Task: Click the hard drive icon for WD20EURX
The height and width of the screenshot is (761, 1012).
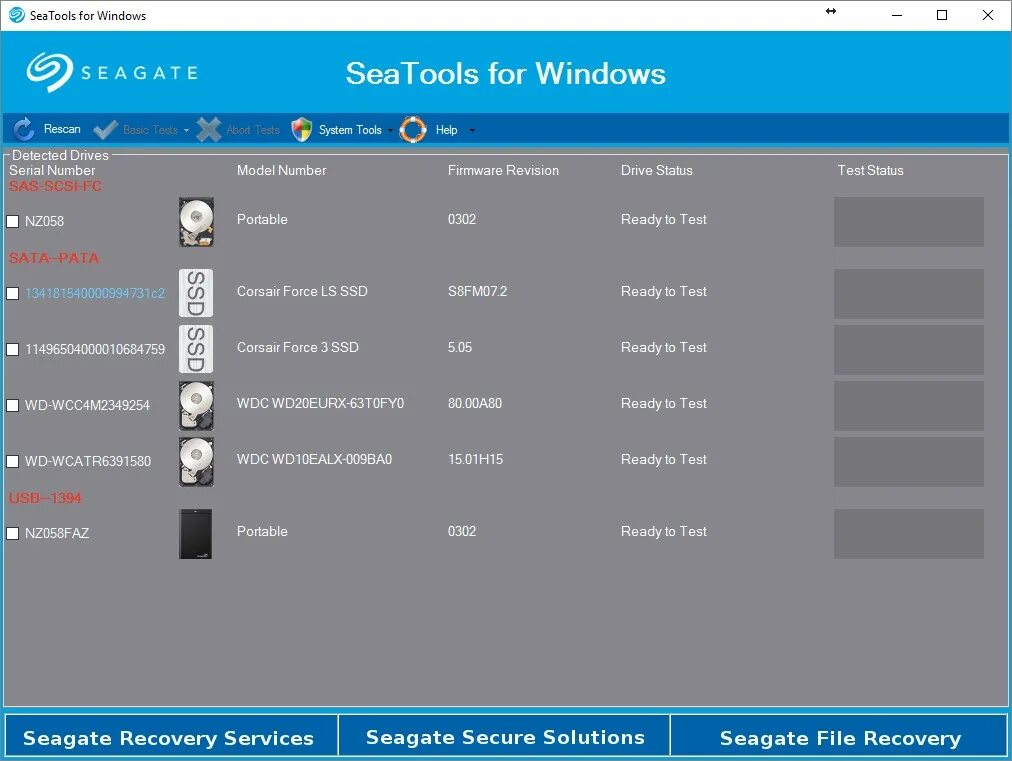Action: (x=196, y=405)
